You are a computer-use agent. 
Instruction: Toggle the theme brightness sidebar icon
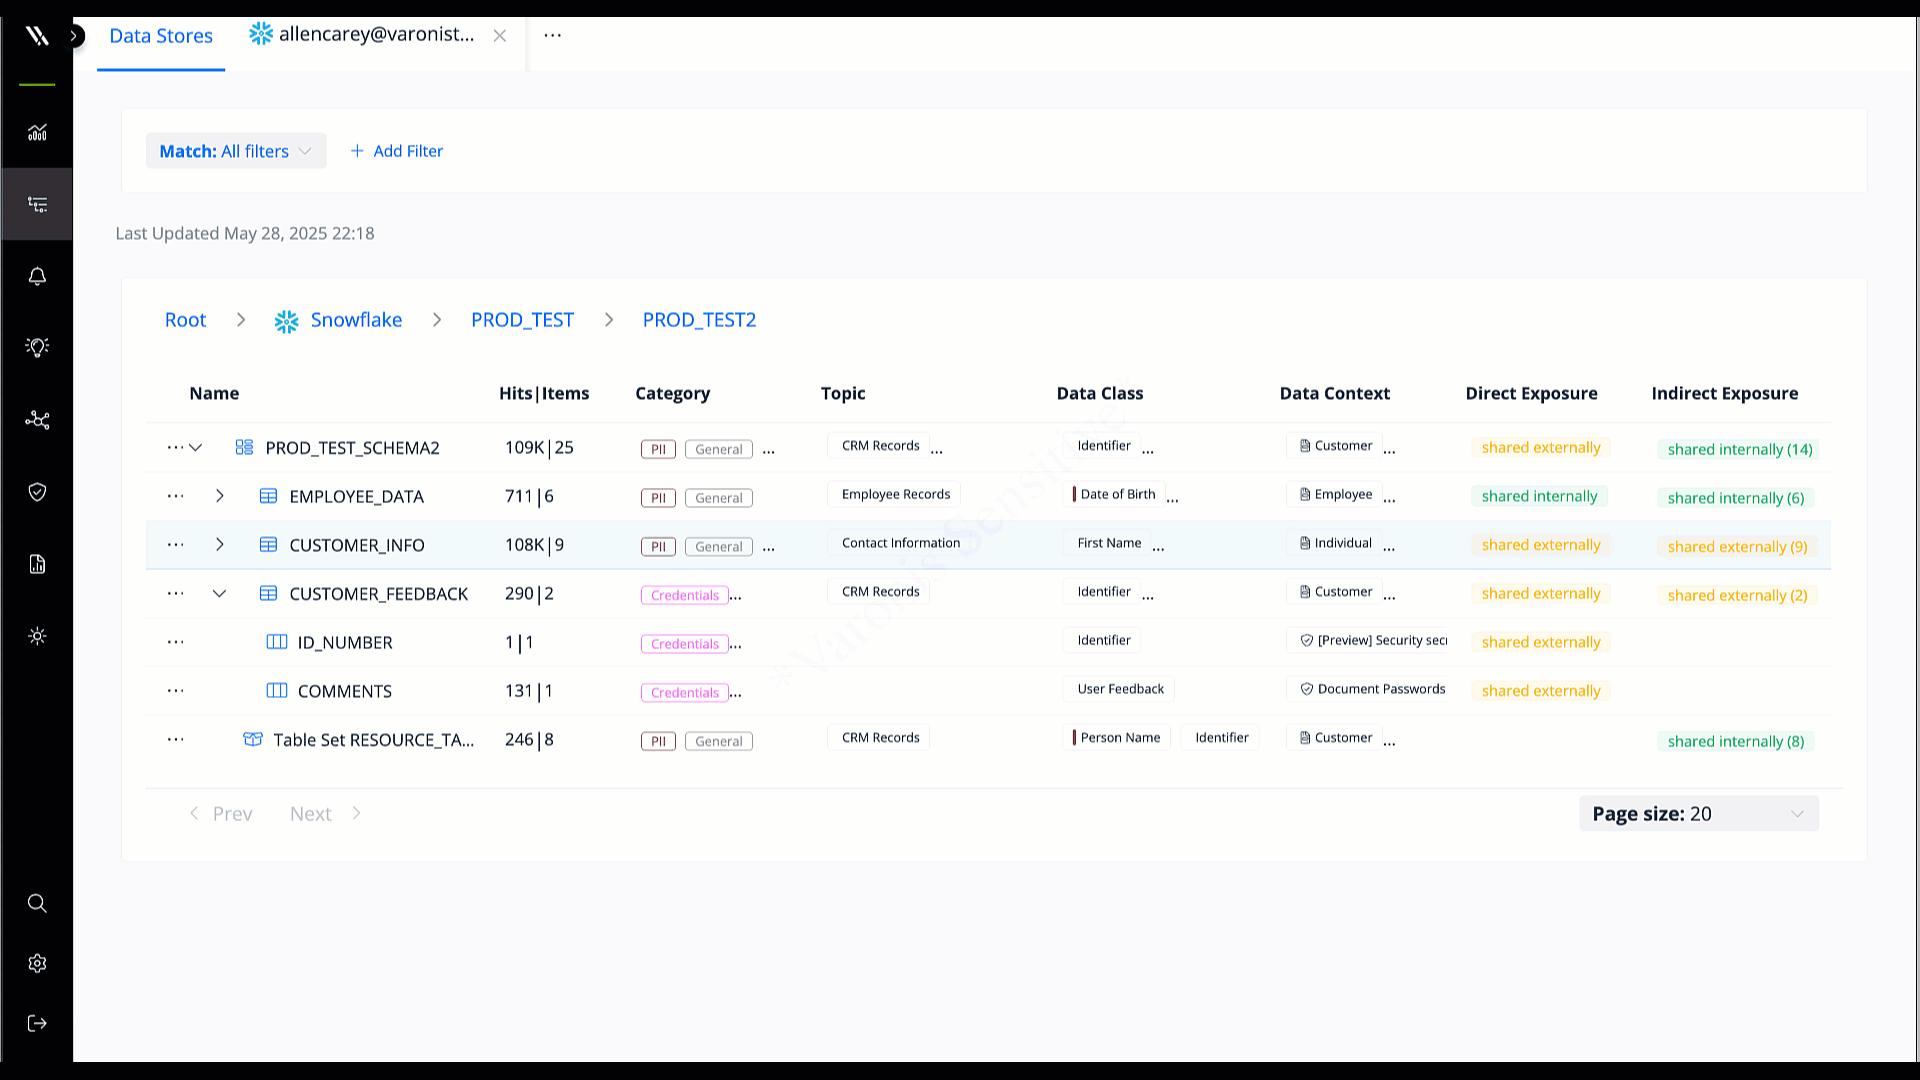click(37, 636)
